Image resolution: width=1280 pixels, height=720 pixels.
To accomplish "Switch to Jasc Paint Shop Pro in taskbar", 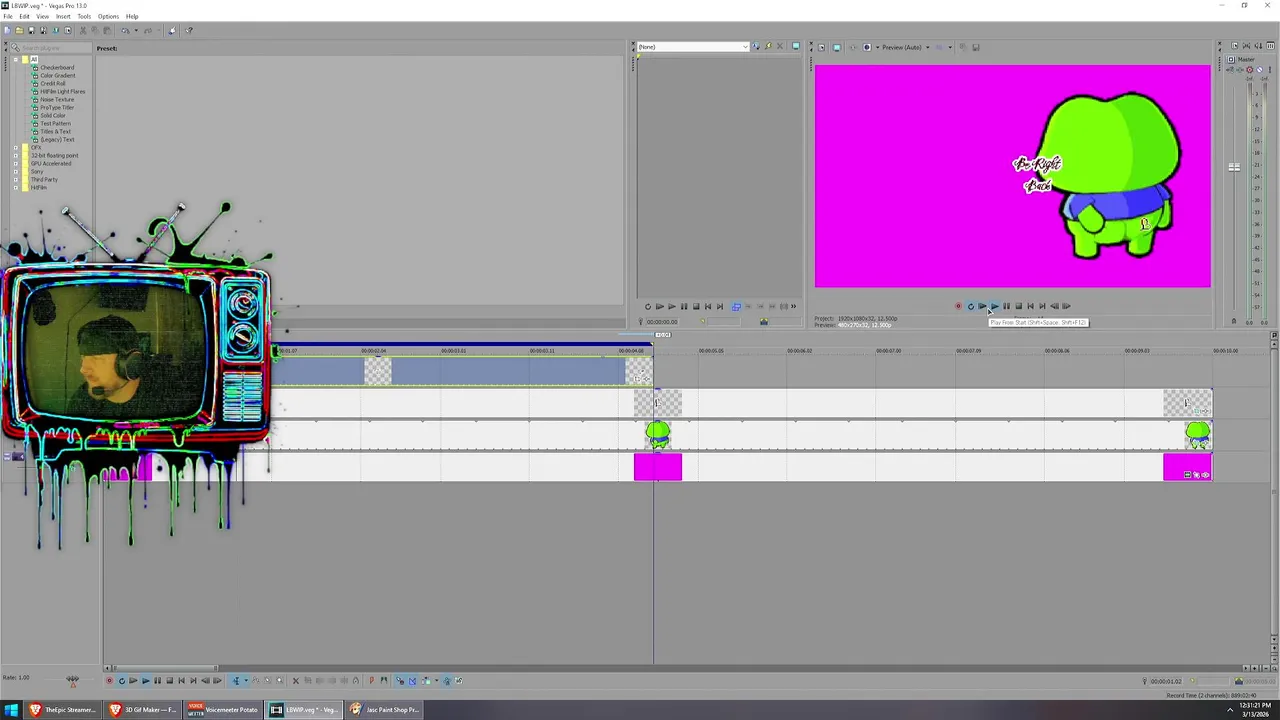I will 385,710.
